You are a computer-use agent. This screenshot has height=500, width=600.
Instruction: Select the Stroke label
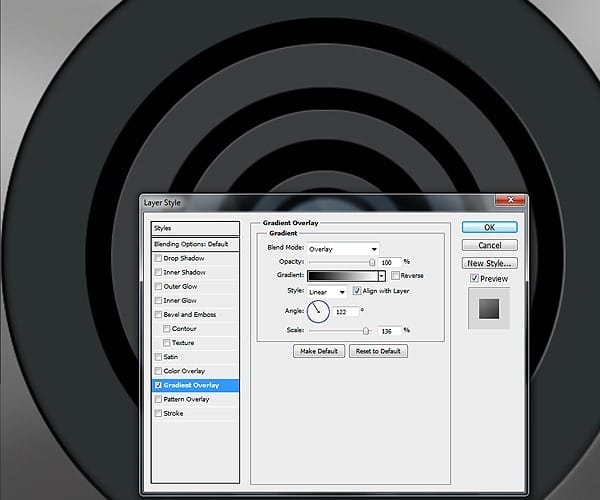(x=173, y=414)
